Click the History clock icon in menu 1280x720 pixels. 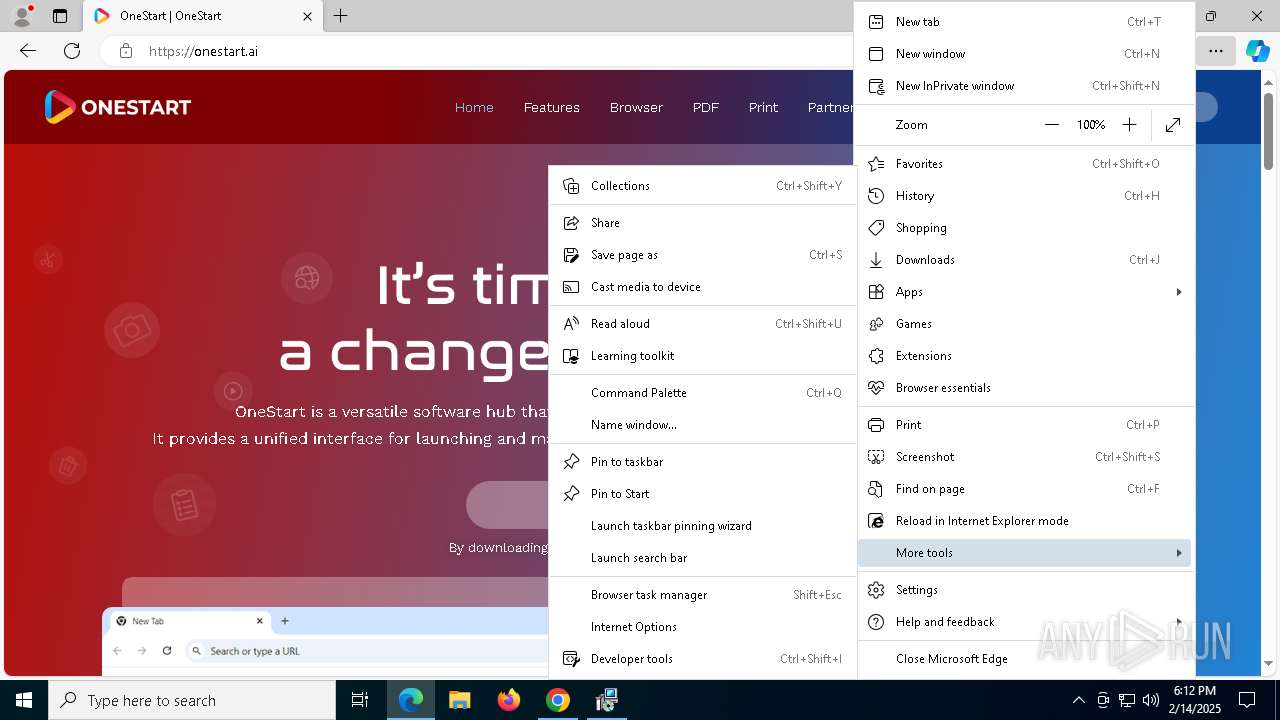coord(876,196)
